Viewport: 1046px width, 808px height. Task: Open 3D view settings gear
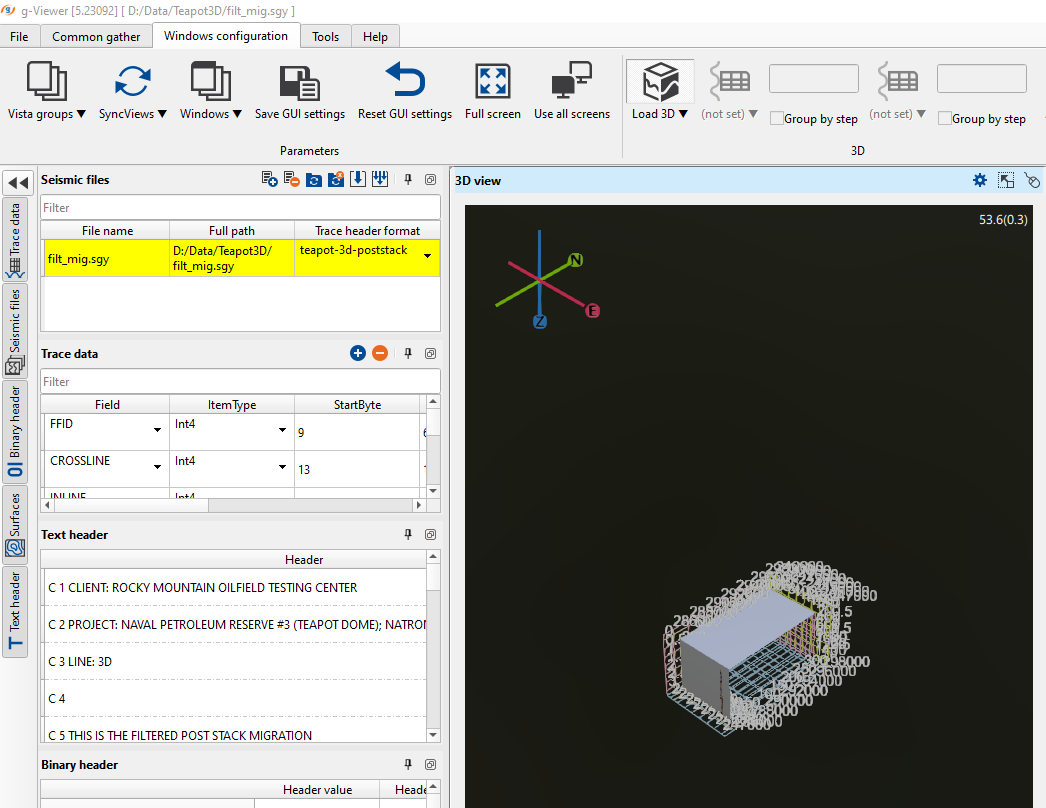click(980, 181)
